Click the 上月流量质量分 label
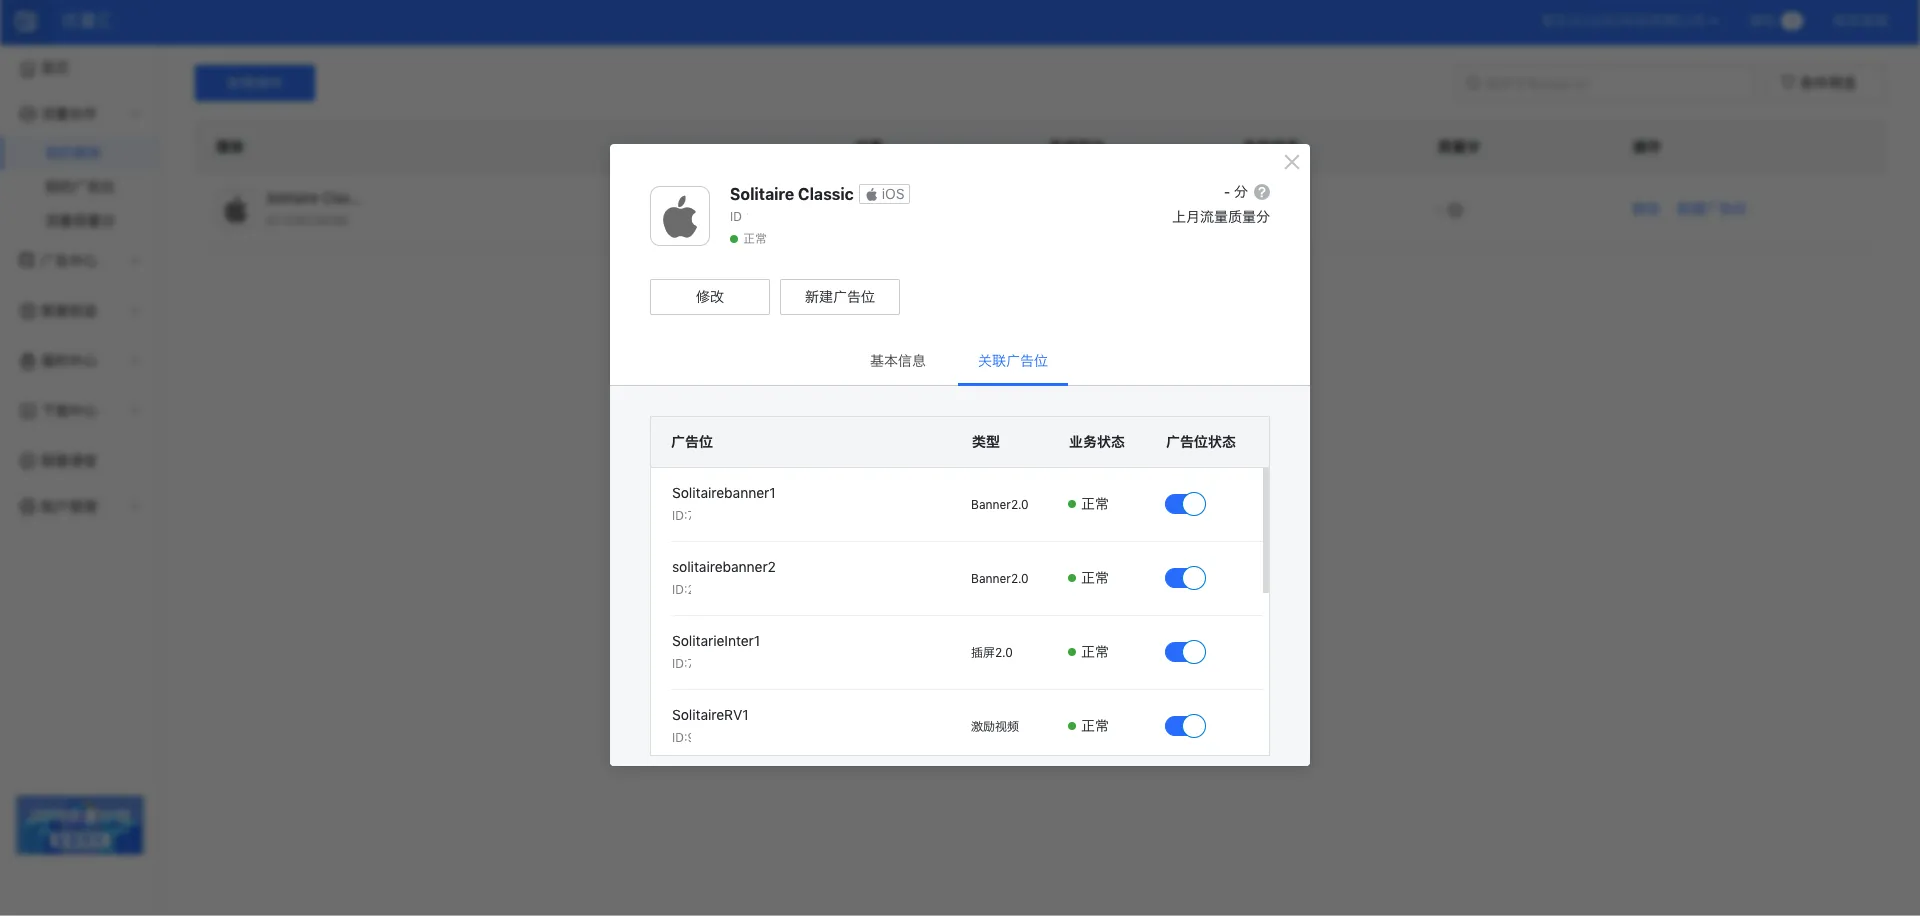This screenshot has width=1920, height=916. point(1220,217)
